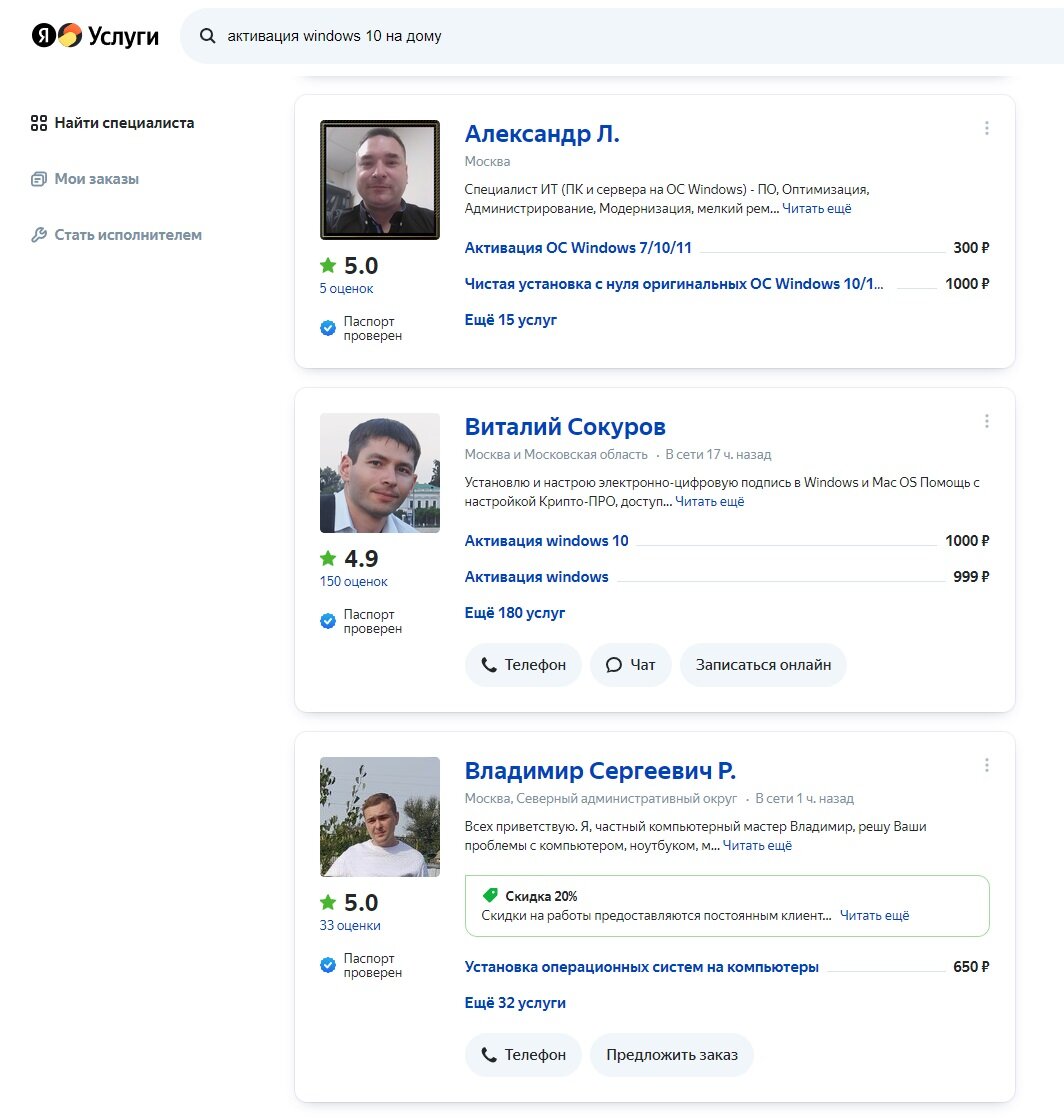The image size is (1064, 1118).
Task: Open Установка операционных систем на компьютеры link
Action: pyautogui.click(x=642, y=968)
